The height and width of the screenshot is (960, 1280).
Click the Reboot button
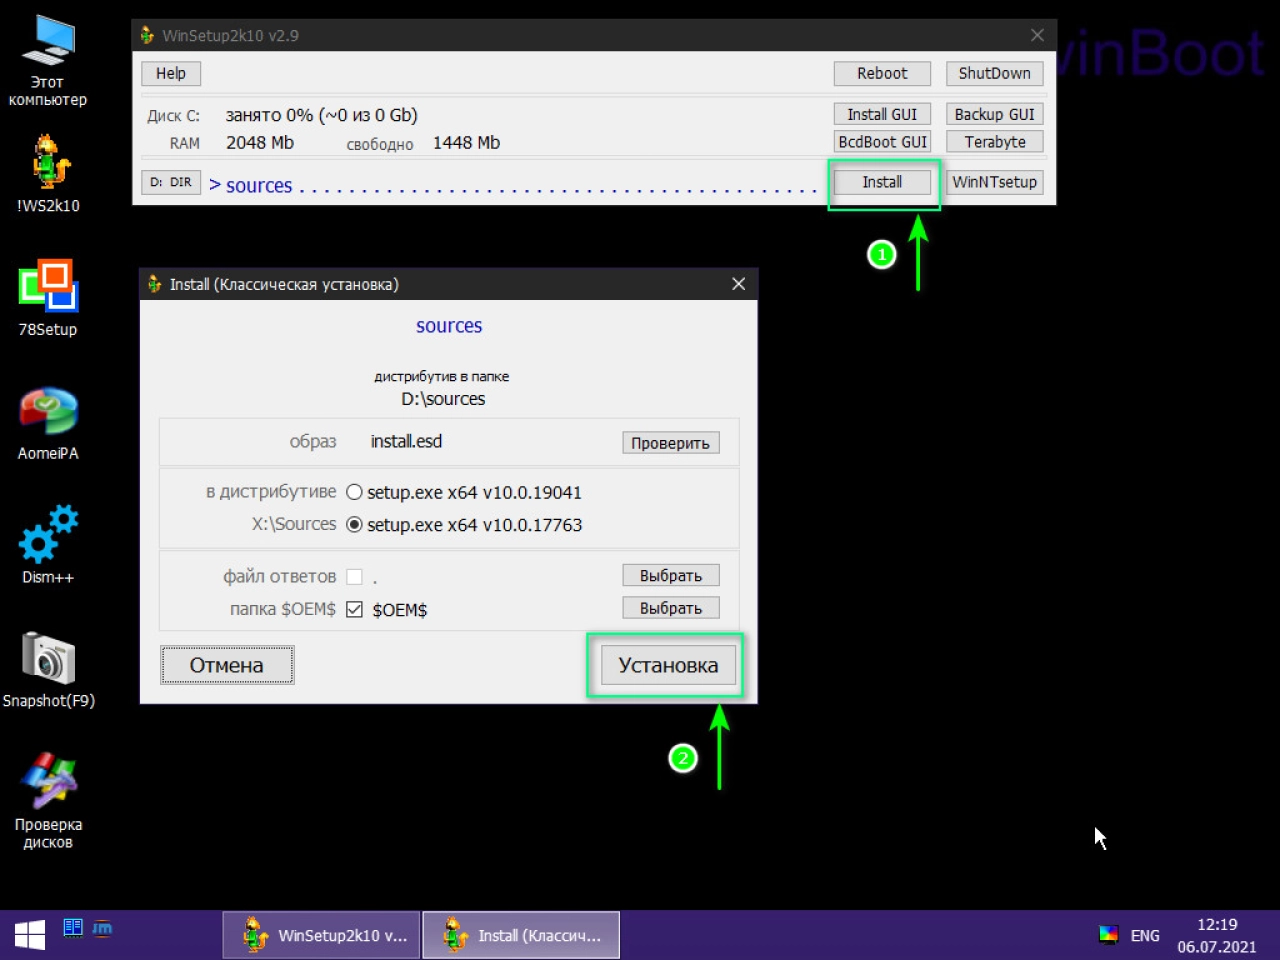pos(882,73)
